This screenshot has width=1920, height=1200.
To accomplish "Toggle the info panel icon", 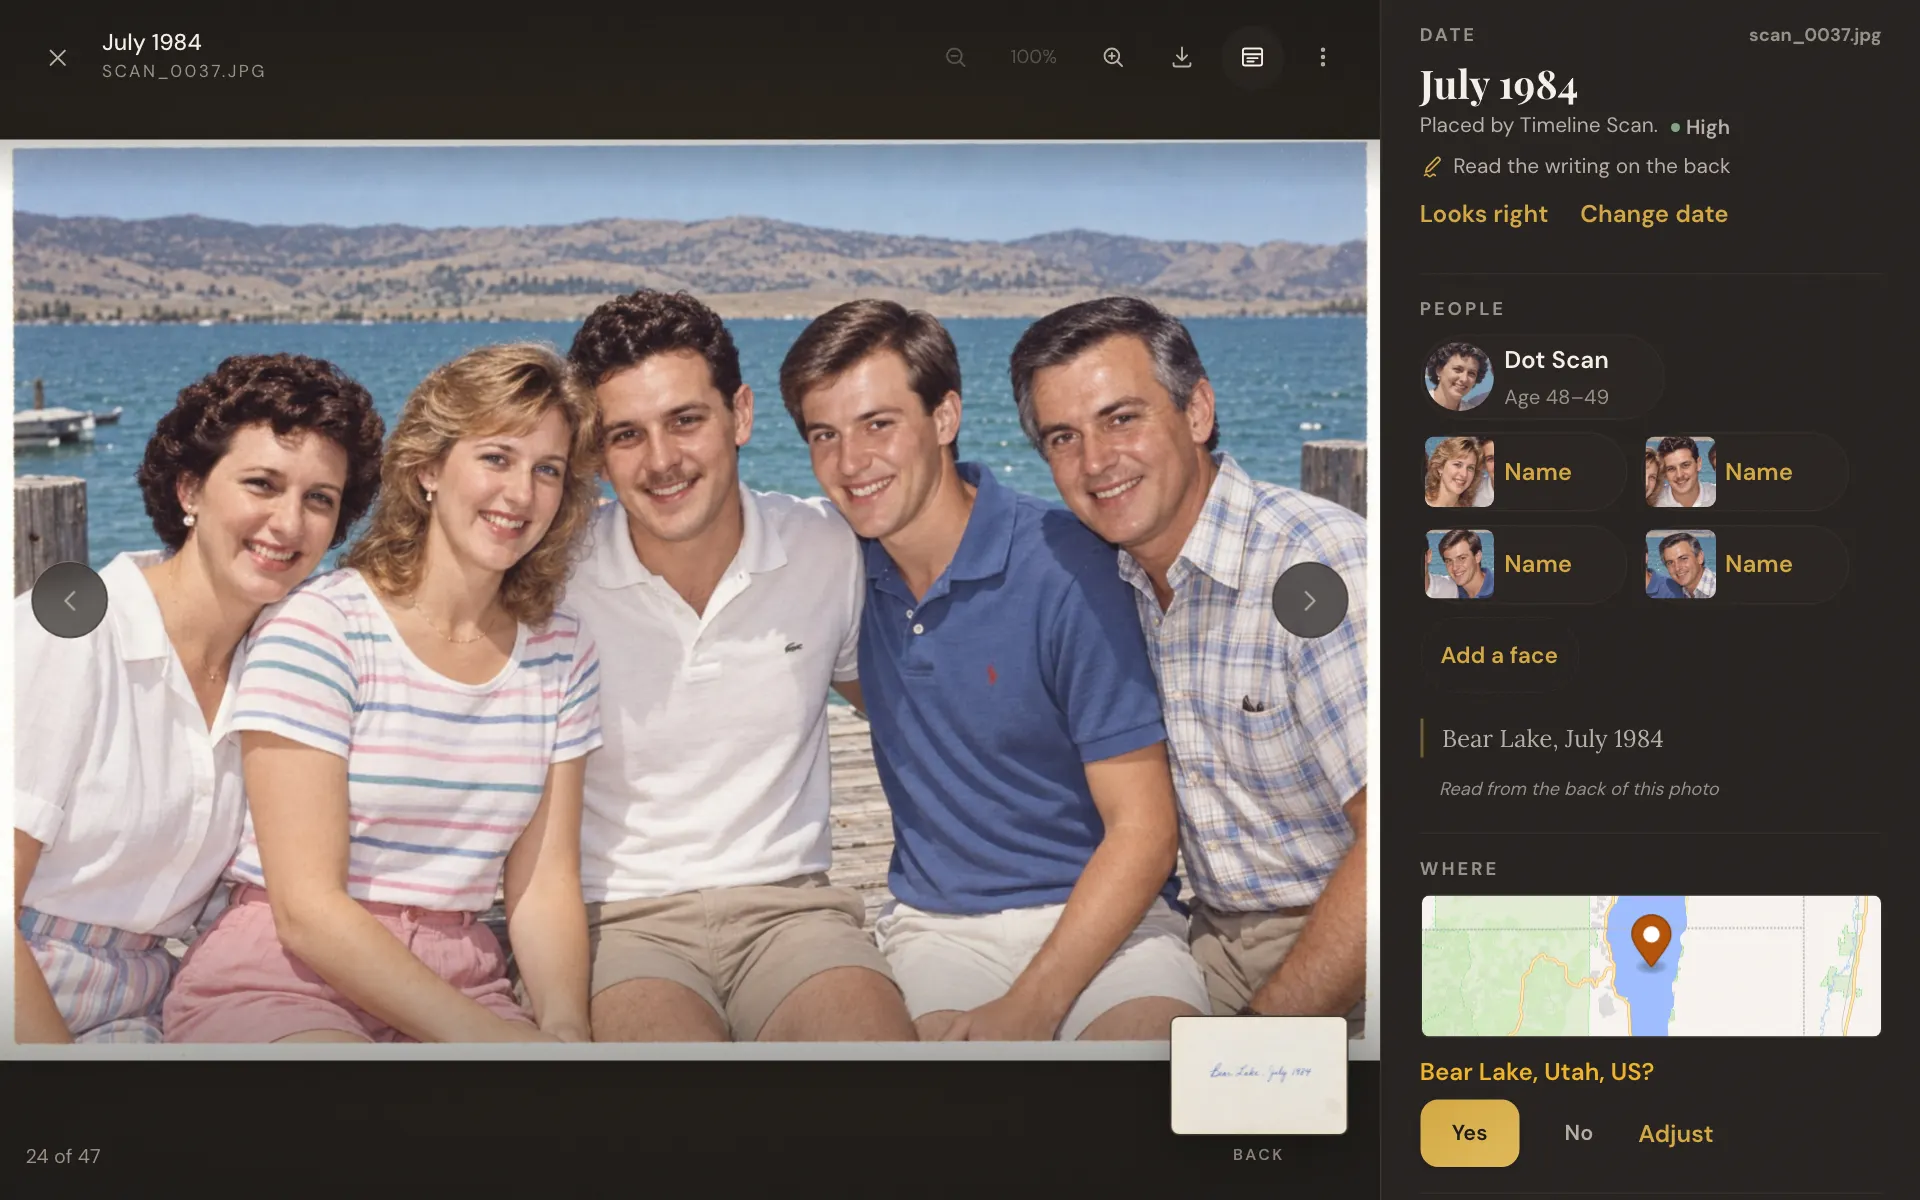I will 1252,57.
